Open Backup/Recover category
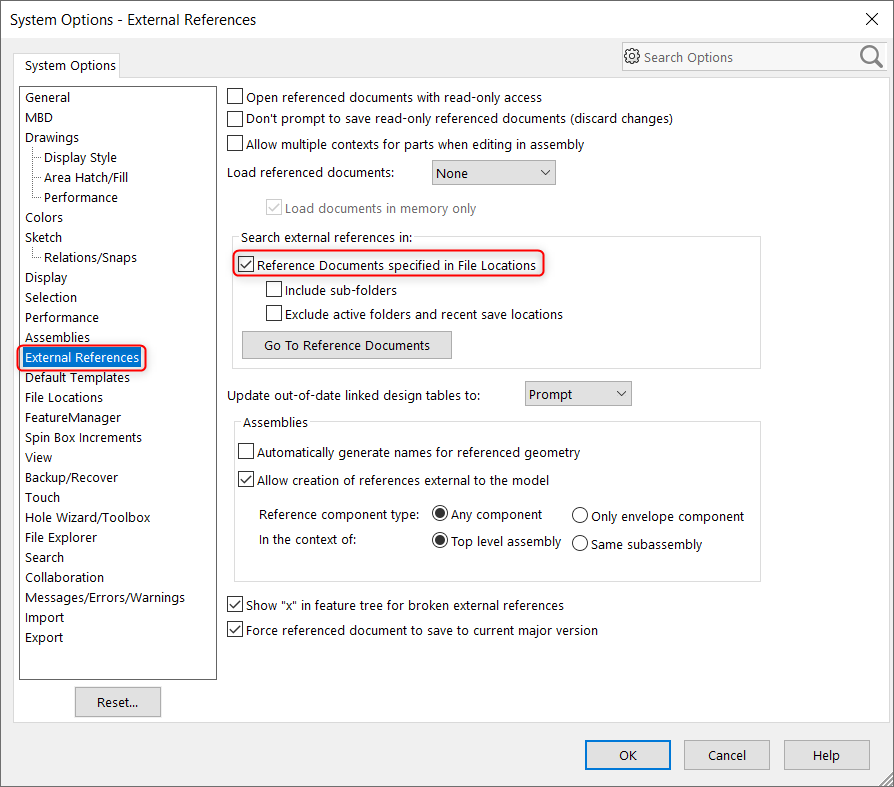Viewport: 894px width, 787px height. [71, 477]
